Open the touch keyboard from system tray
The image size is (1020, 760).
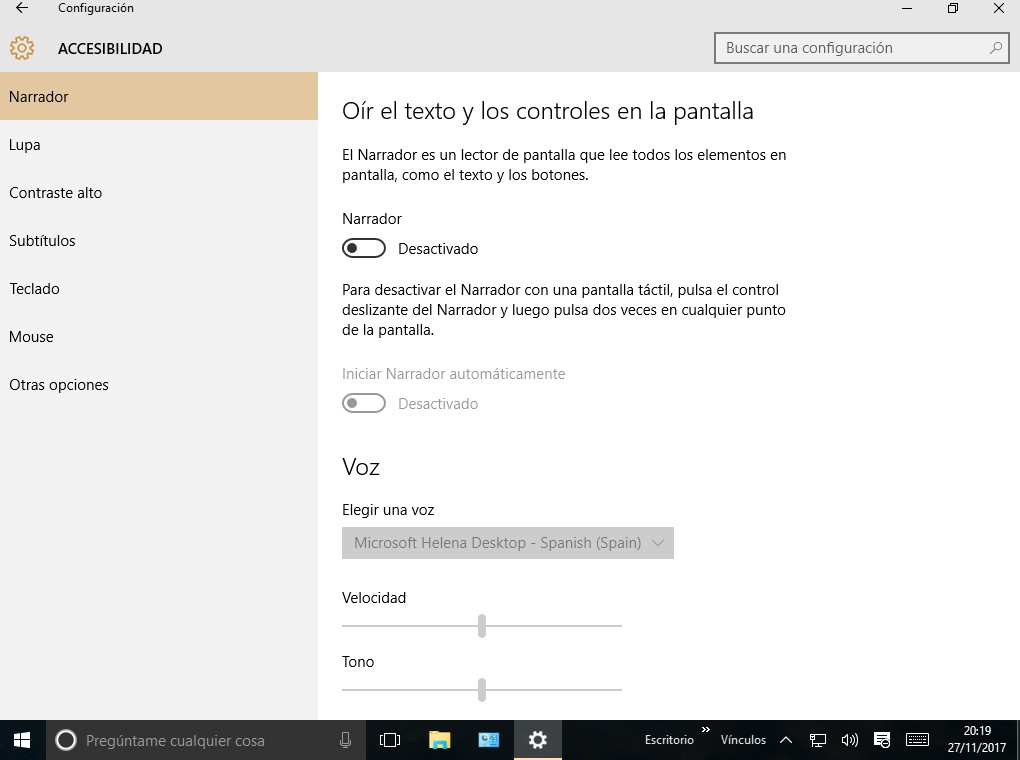pos(916,740)
